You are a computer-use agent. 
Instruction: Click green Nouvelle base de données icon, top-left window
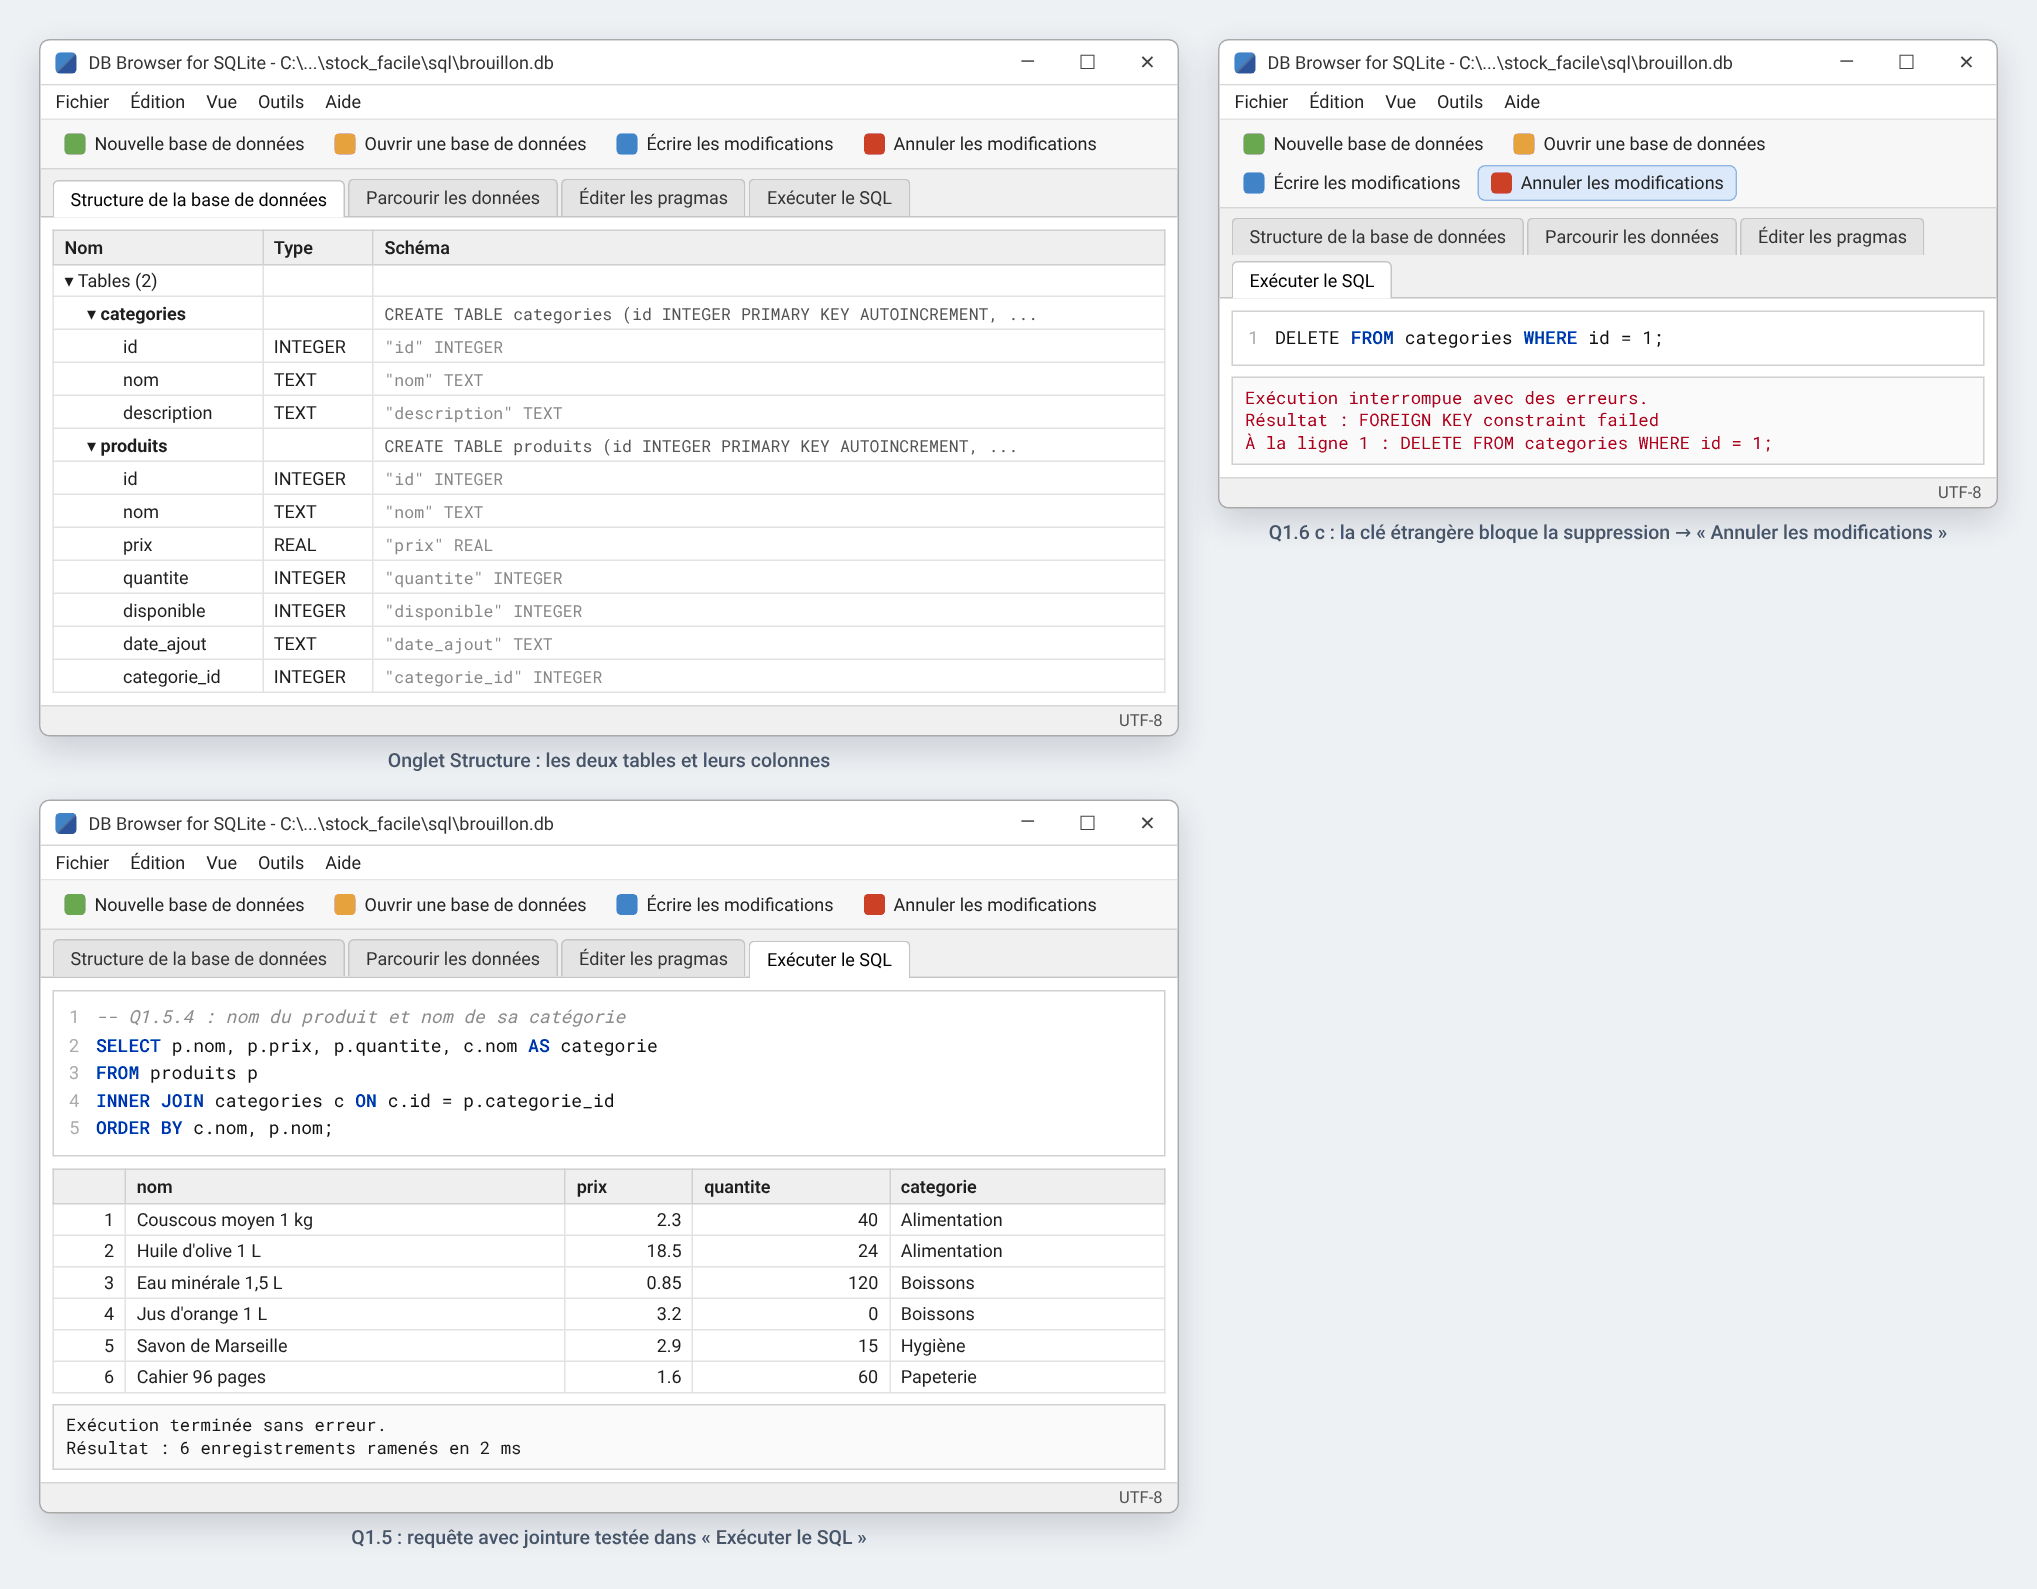(75, 144)
